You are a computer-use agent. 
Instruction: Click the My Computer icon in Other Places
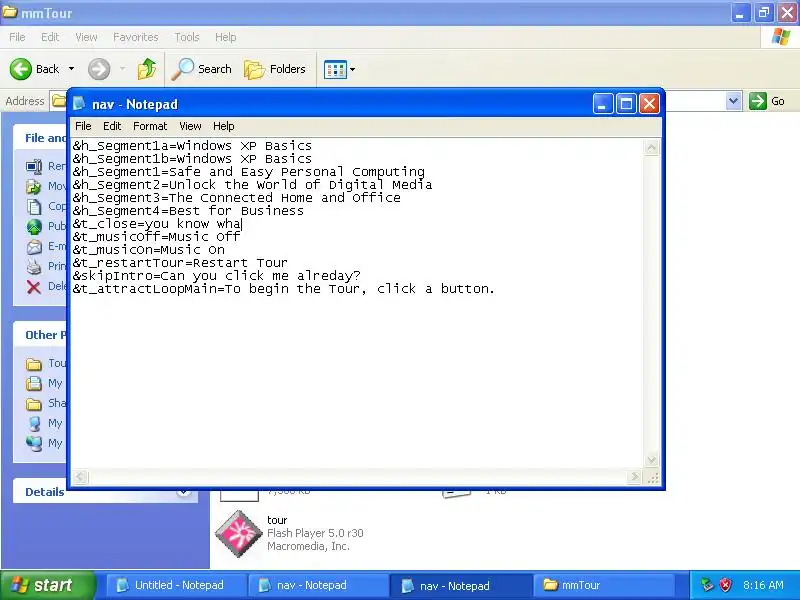click(34, 423)
